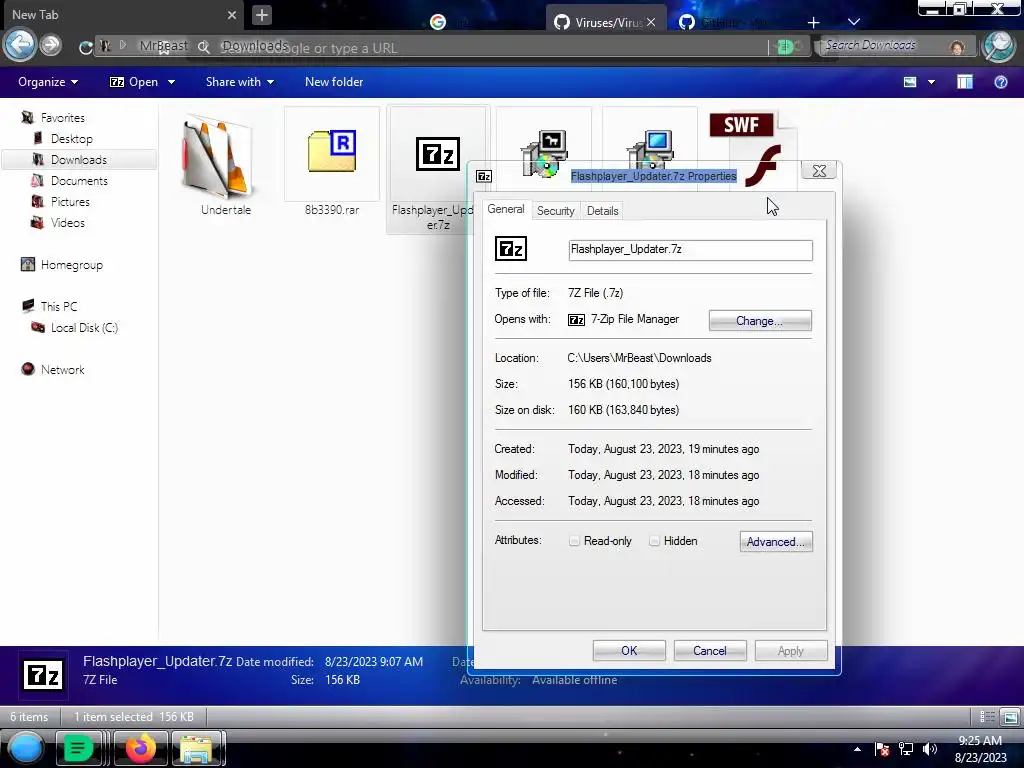1024x768 pixels.
Task: Open the green notes app on taskbar
Action: pos(78,748)
